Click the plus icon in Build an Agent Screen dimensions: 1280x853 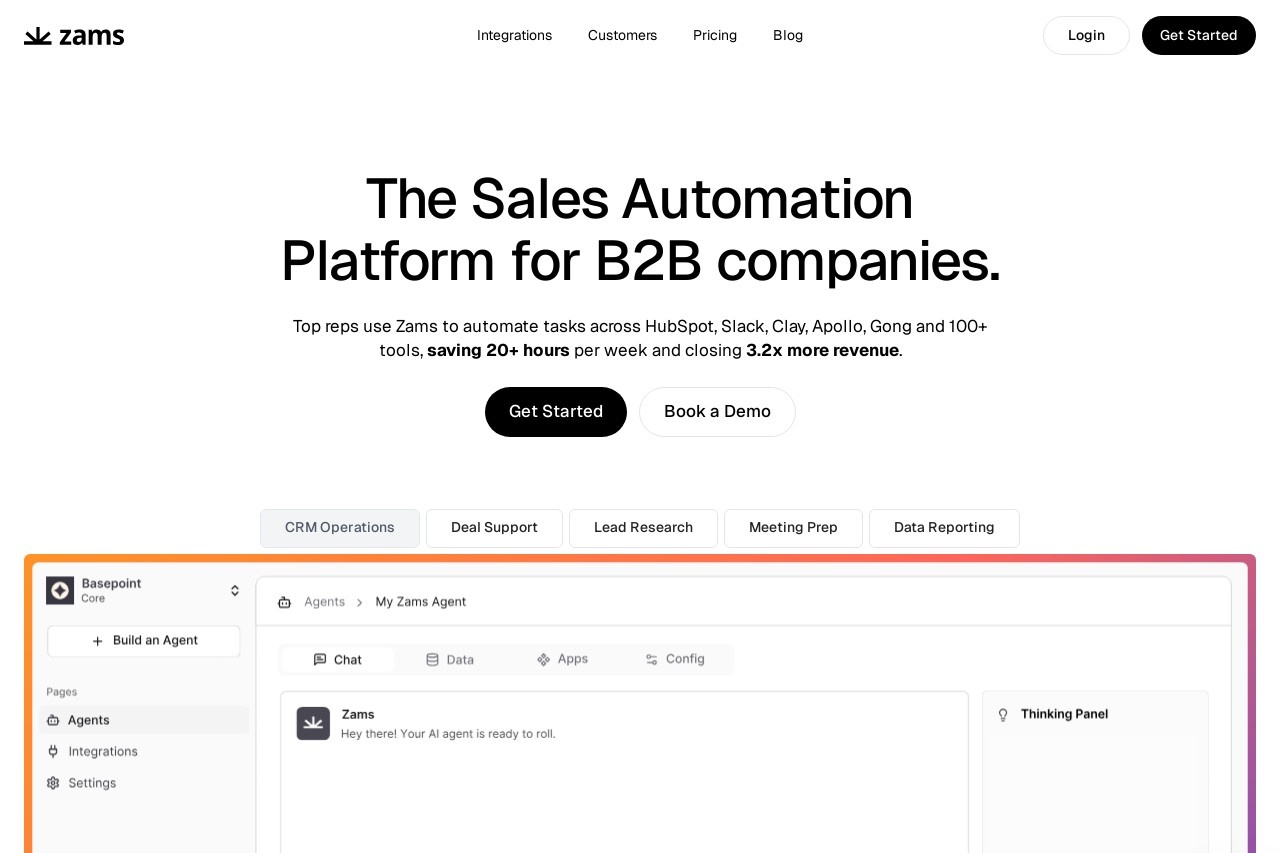point(98,641)
